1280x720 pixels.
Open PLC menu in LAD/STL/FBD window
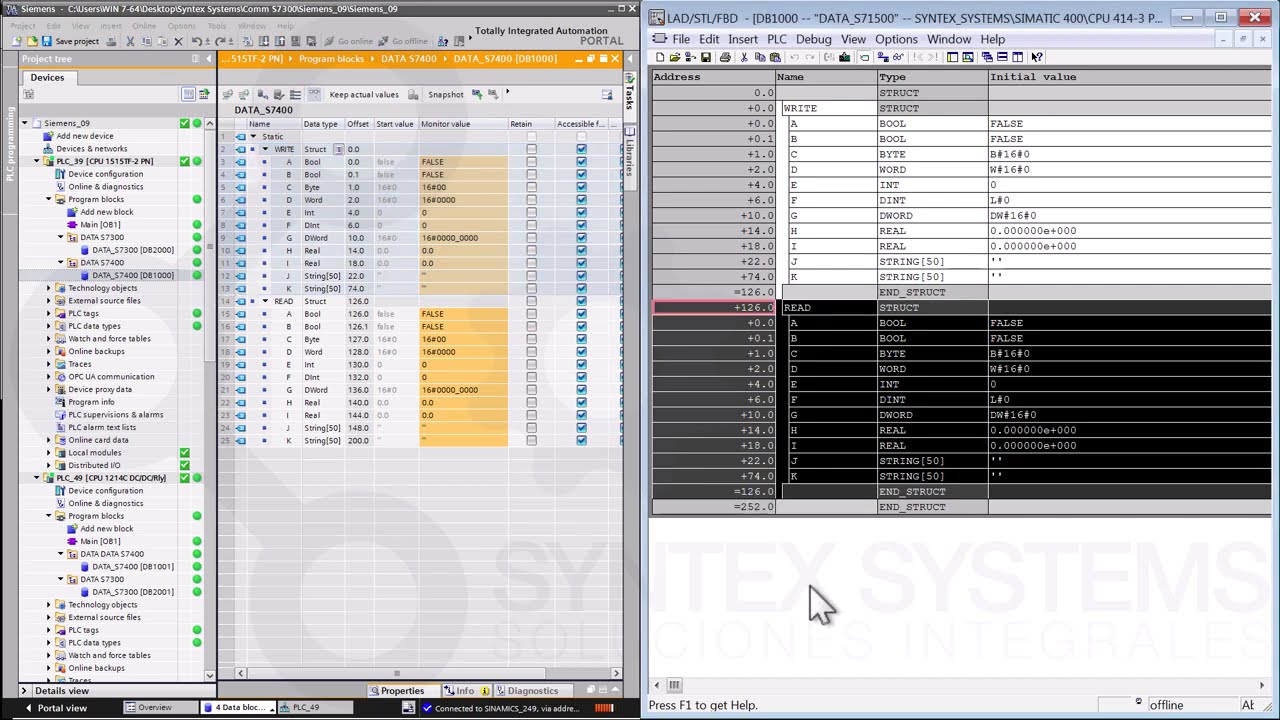pyautogui.click(x=776, y=39)
